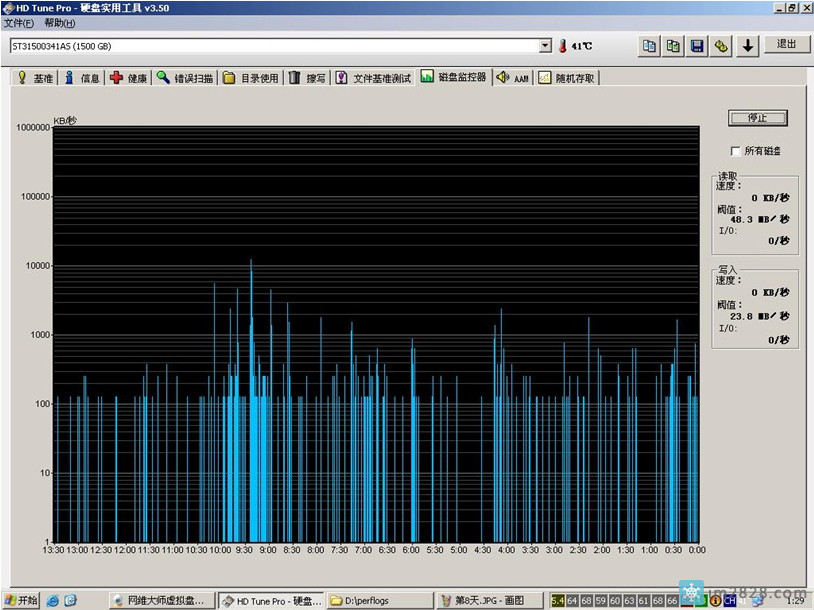Switch to the 健康 tab
The width and height of the screenshot is (814, 610).
click(x=129, y=78)
